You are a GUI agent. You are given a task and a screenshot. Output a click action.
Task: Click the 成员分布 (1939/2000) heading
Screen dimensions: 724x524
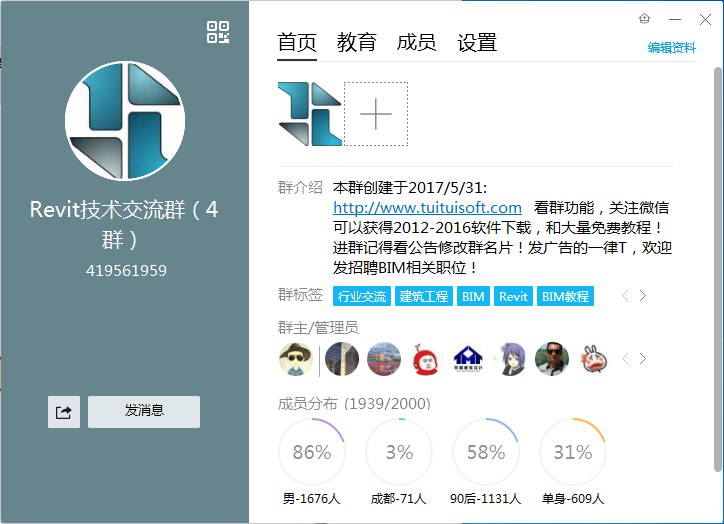pyautogui.click(x=354, y=404)
